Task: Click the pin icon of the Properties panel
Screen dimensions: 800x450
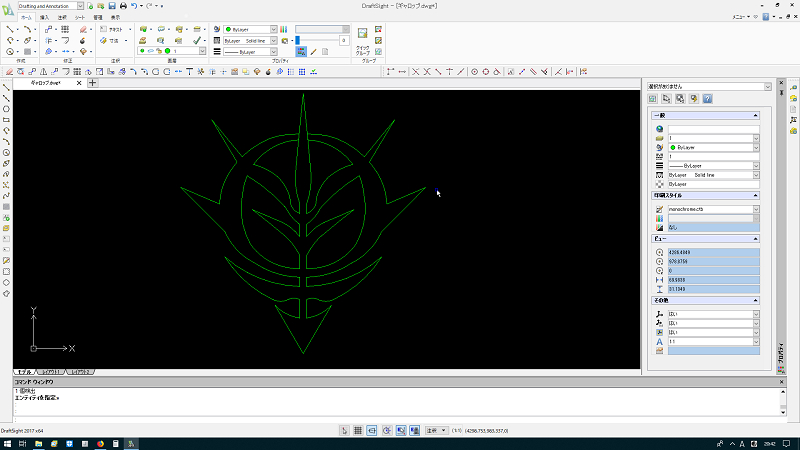Action: pos(781,92)
